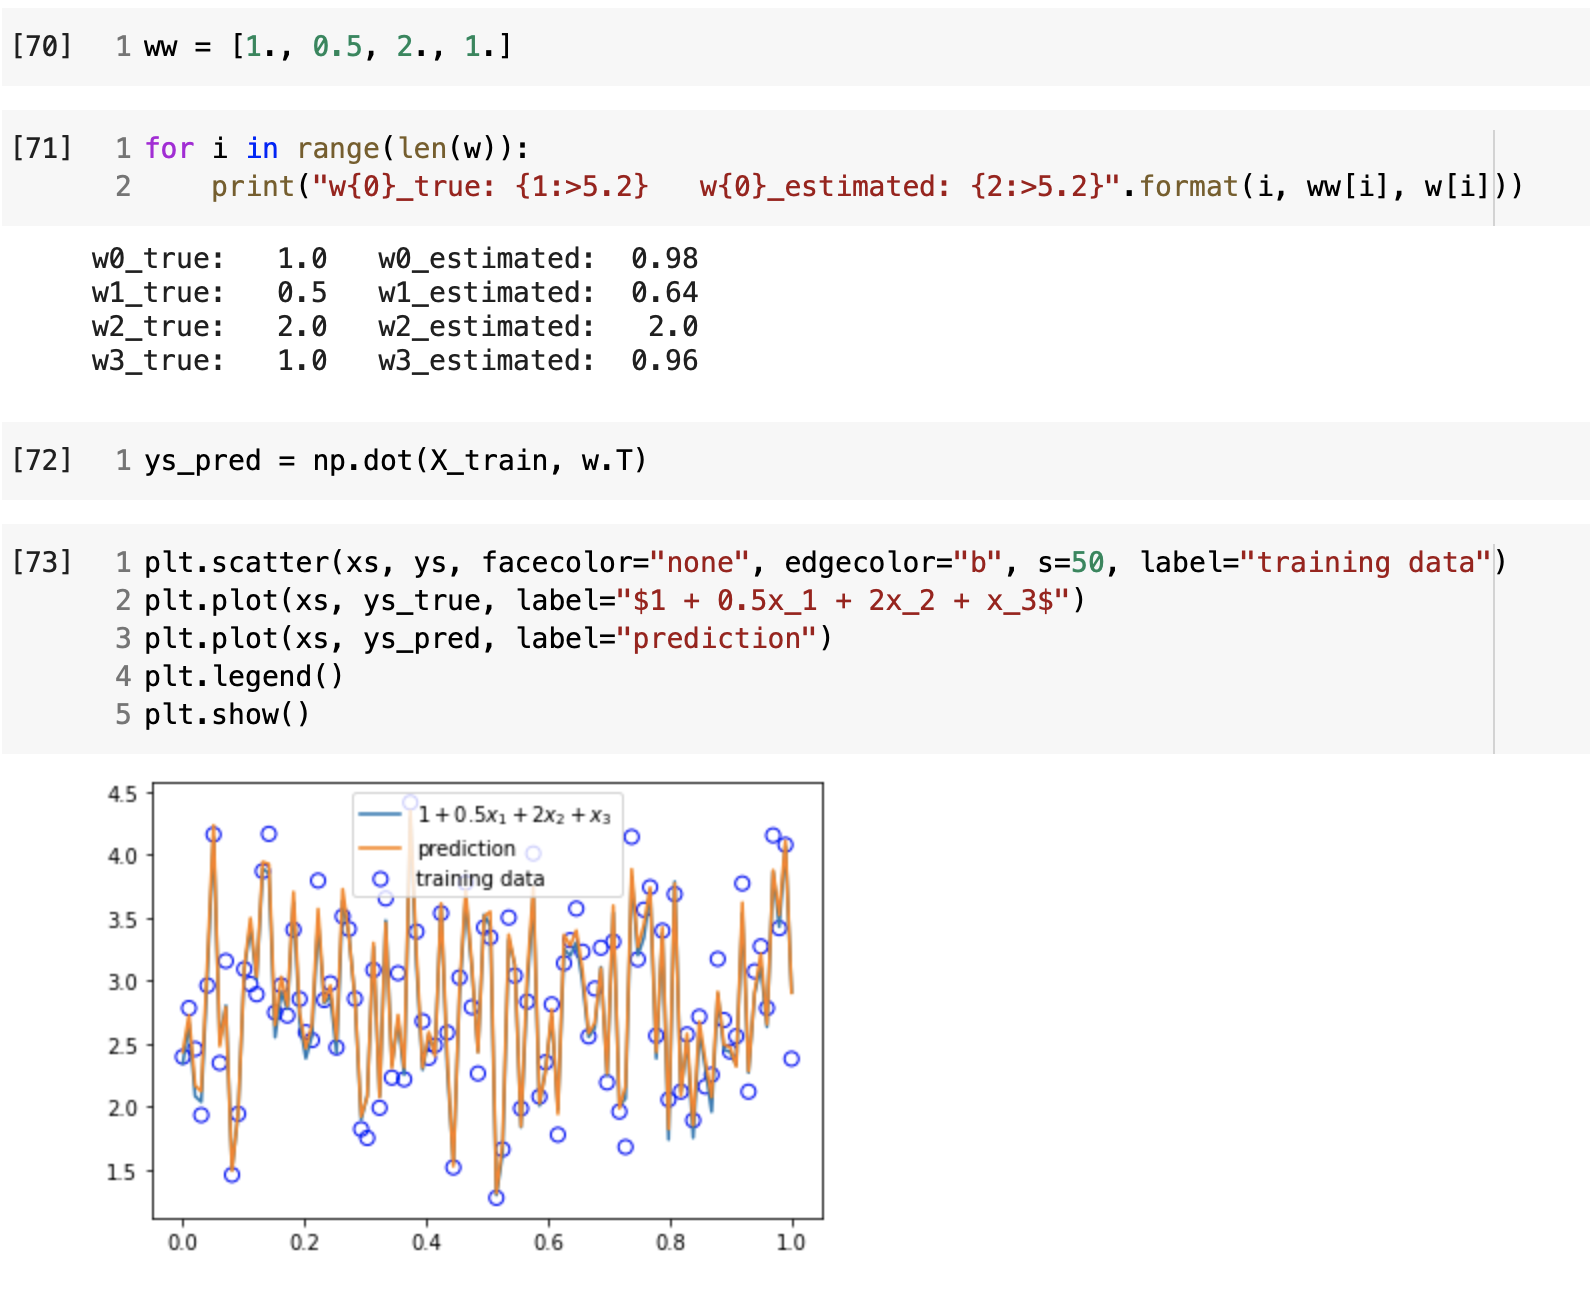Select the cell [72] execution counter
Image resolution: width=1590 pixels, height=1306 pixels.
[42, 460]
